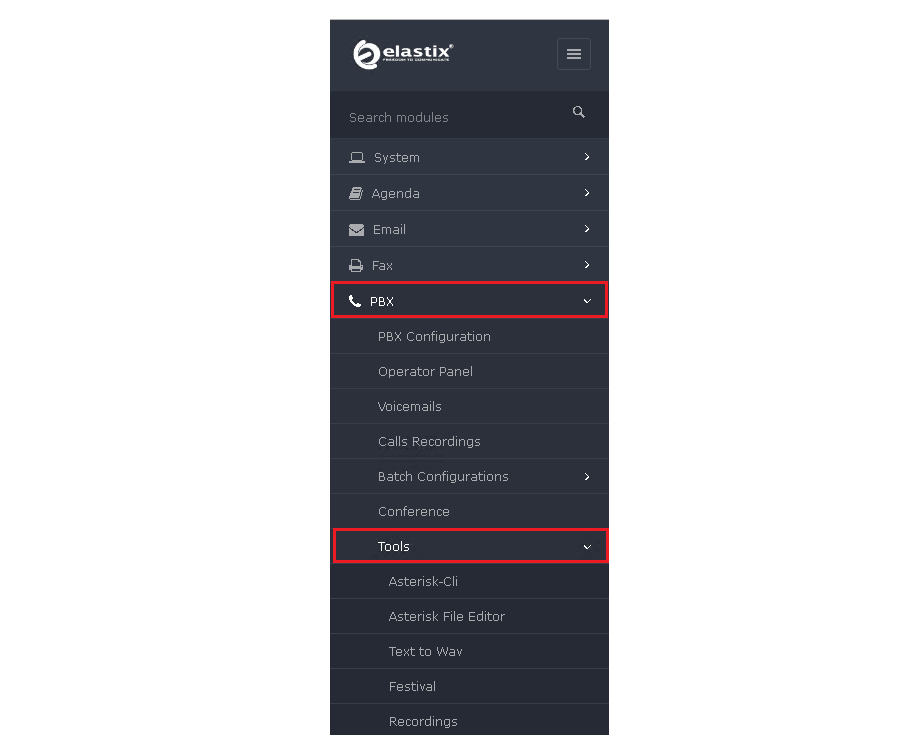Go to Voicemails
The image size is (900, 750).
[x=409, y=407]
